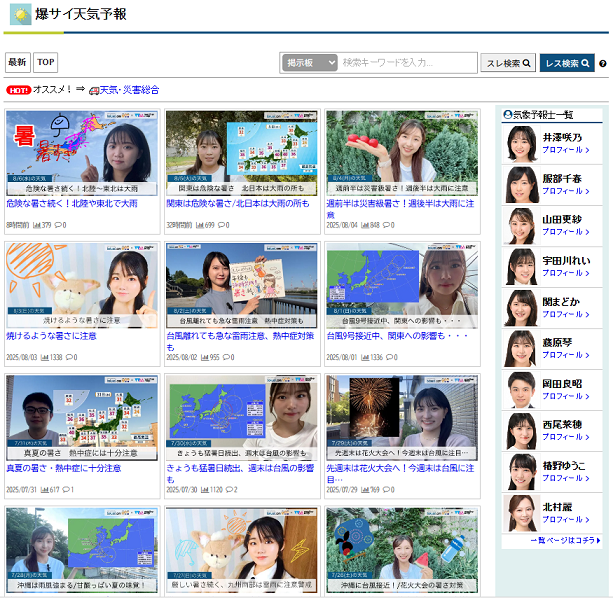This screenshot has height=598, width=613.
Task: Click thumbnail 沖縄に台風接近 video
Action: (402, 550)
